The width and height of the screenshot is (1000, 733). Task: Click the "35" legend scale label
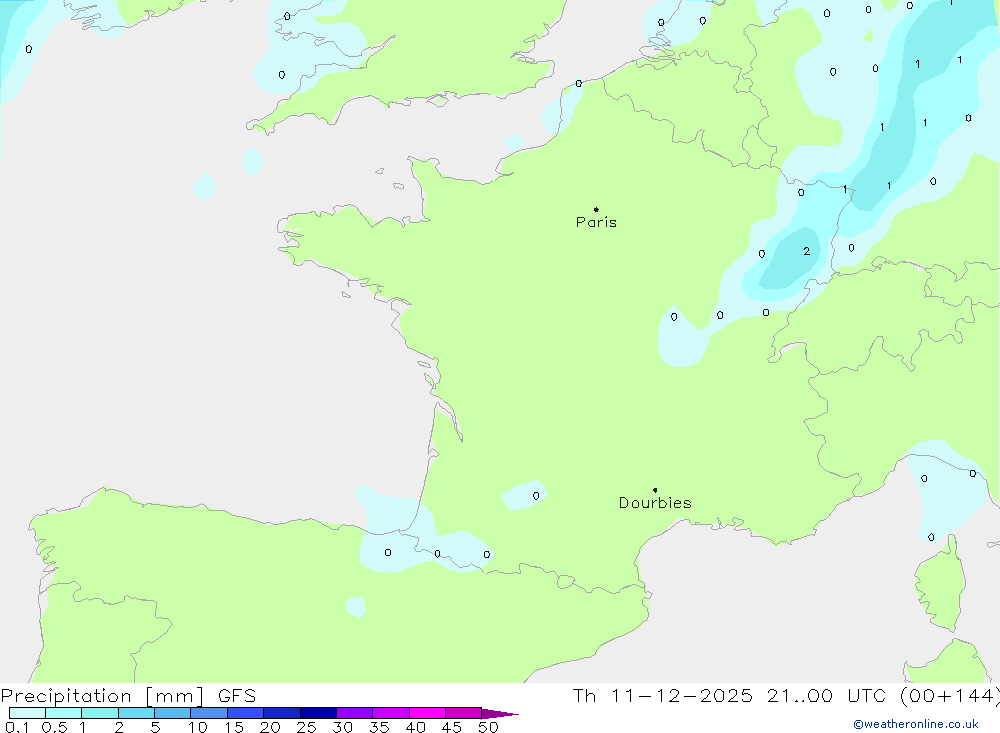click(x=379, y=727)
